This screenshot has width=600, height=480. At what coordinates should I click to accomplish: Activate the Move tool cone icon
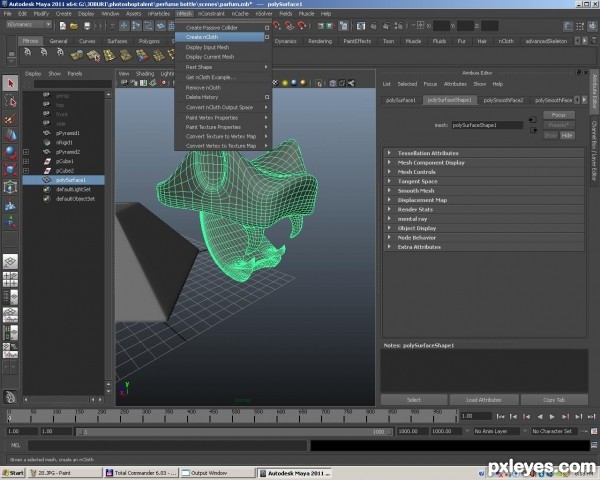pos(10,135)
